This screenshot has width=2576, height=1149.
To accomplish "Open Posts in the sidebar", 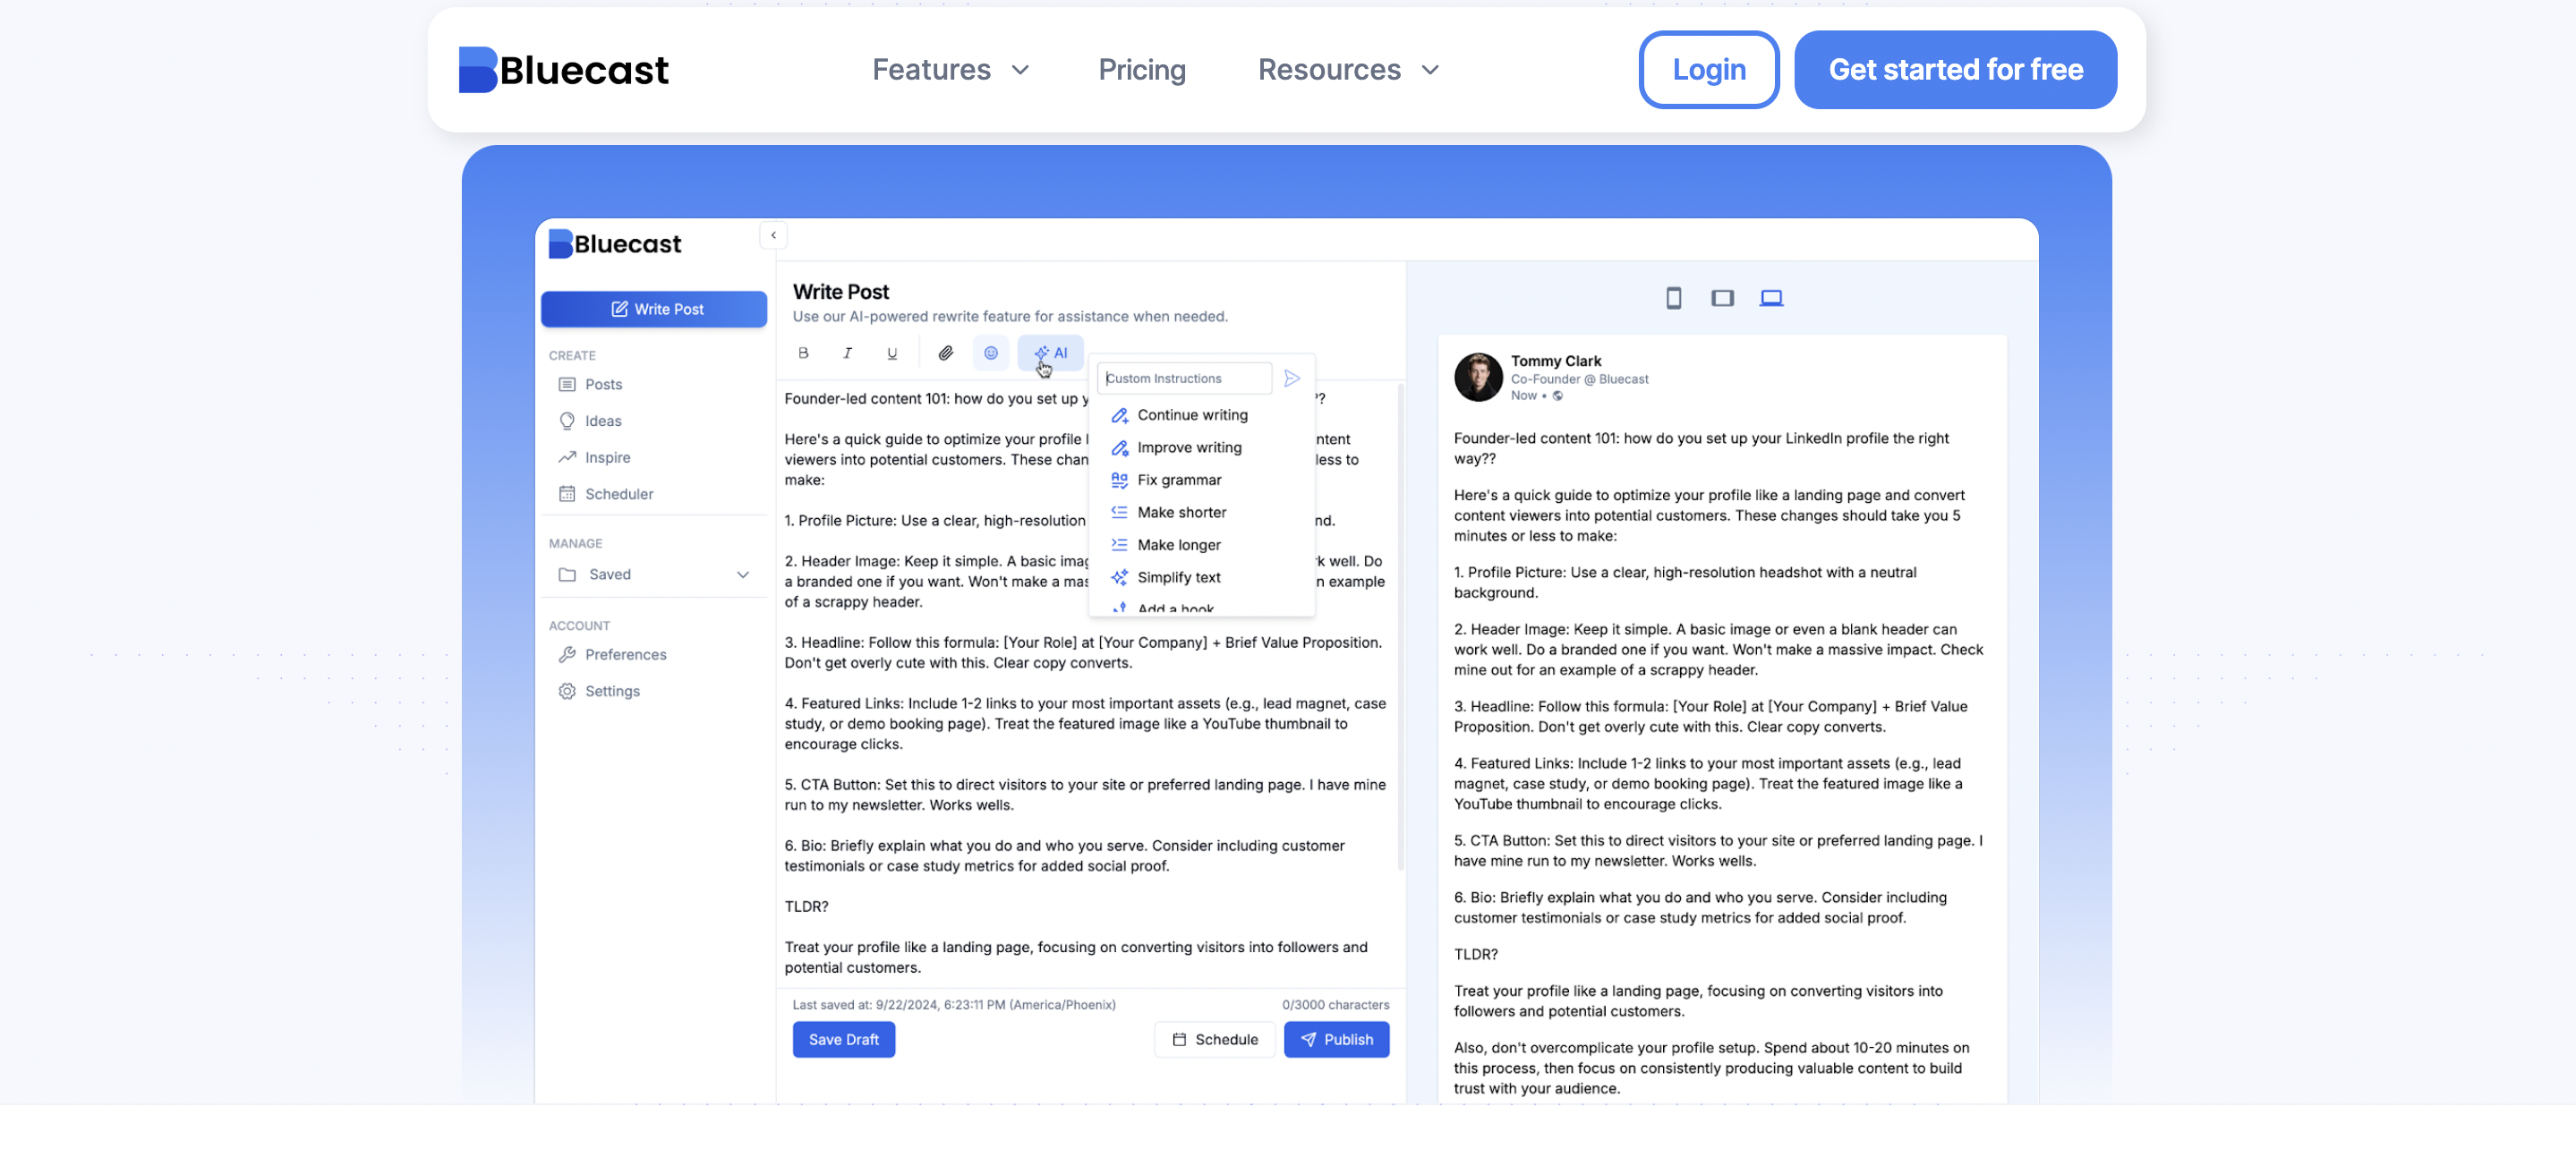I will coord(603,384).
